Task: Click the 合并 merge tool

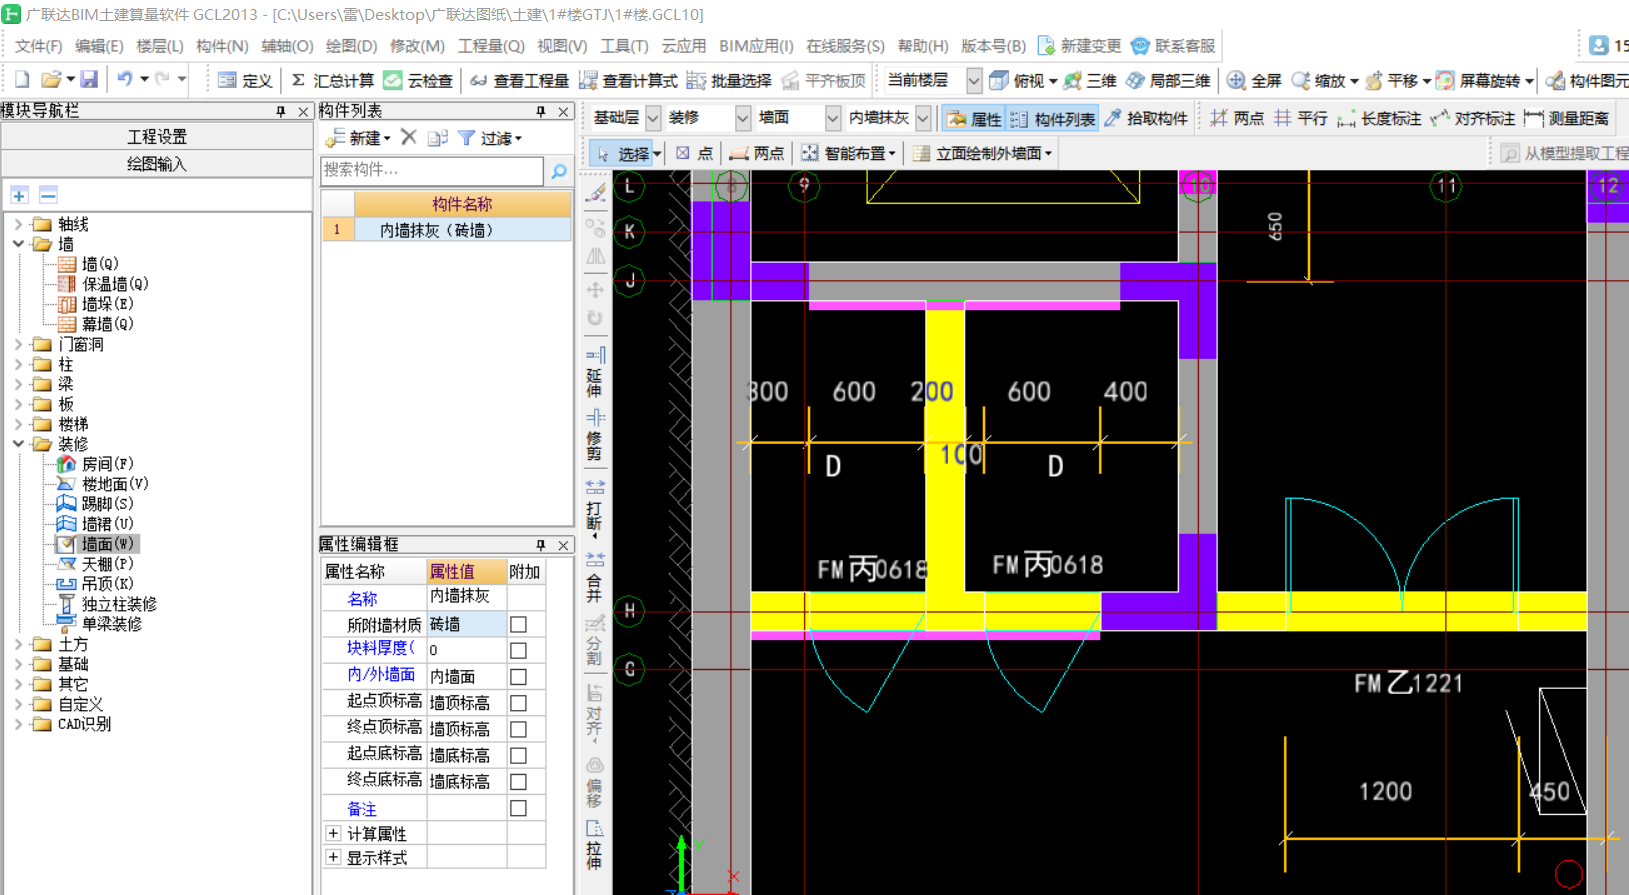Action: [x=595, y=577]
